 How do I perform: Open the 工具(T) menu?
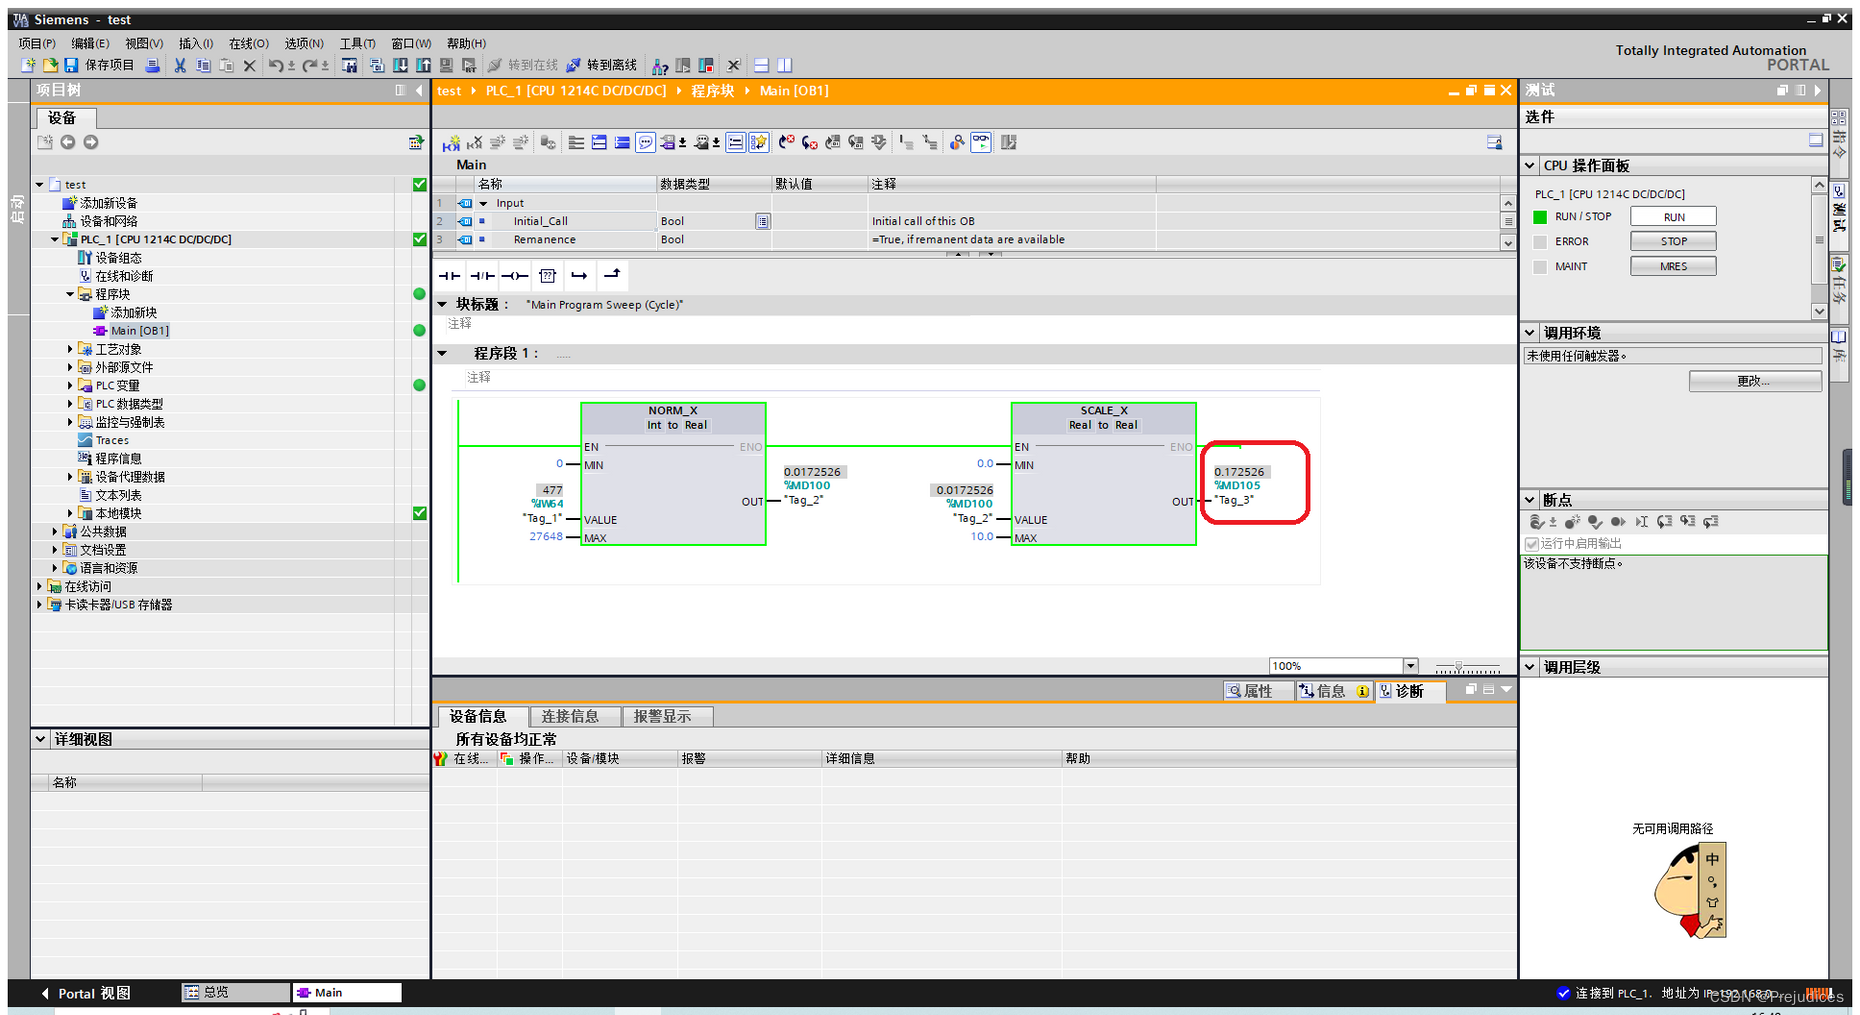pyautogui.click(x=357, y=43)
